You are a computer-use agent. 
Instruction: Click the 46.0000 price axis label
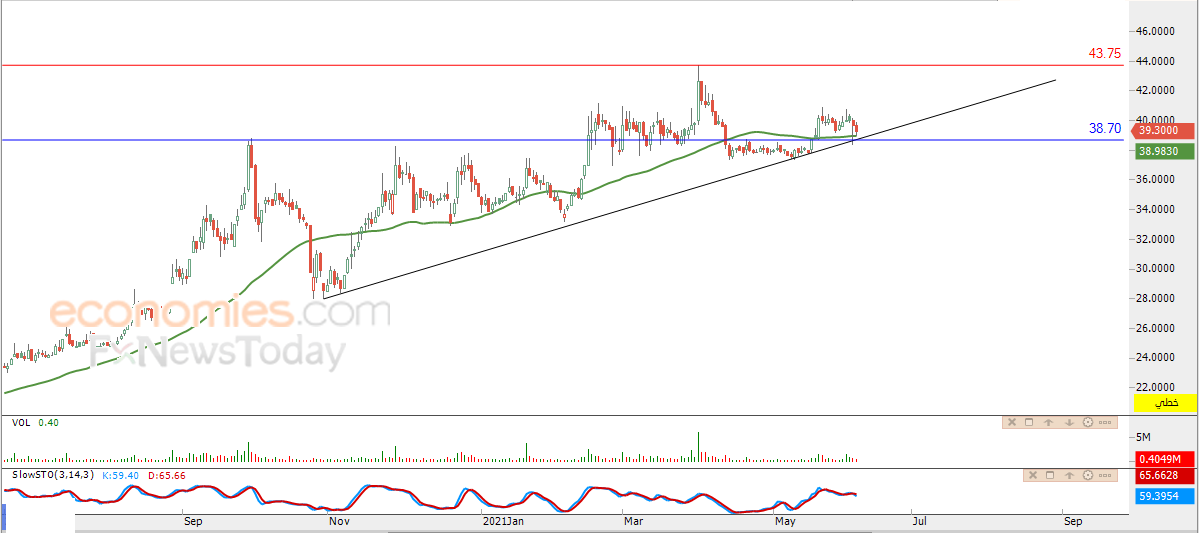pyautogui.click(x=1155, y=31)
